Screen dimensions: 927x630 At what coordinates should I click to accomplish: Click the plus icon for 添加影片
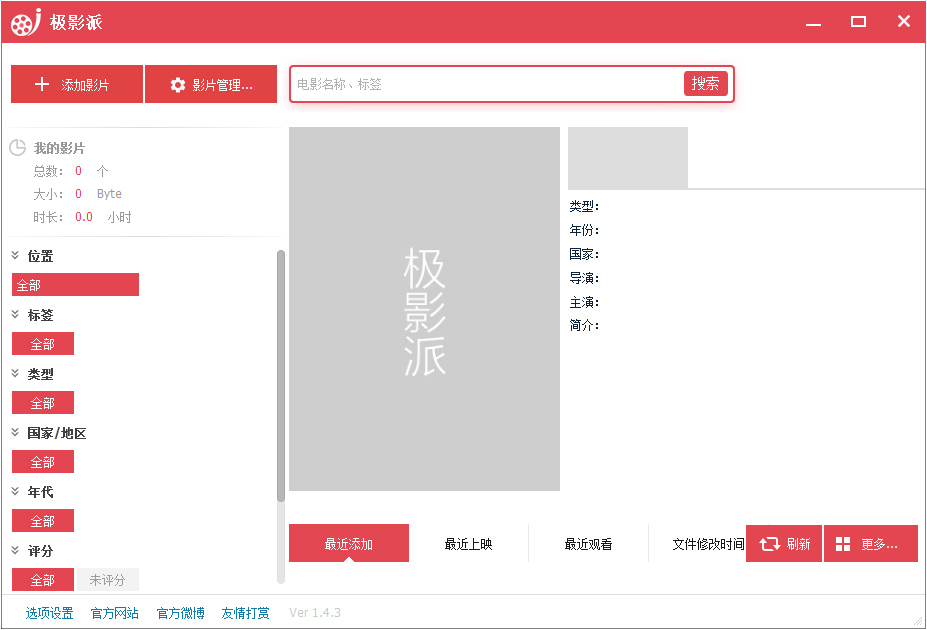pos(42,85)
